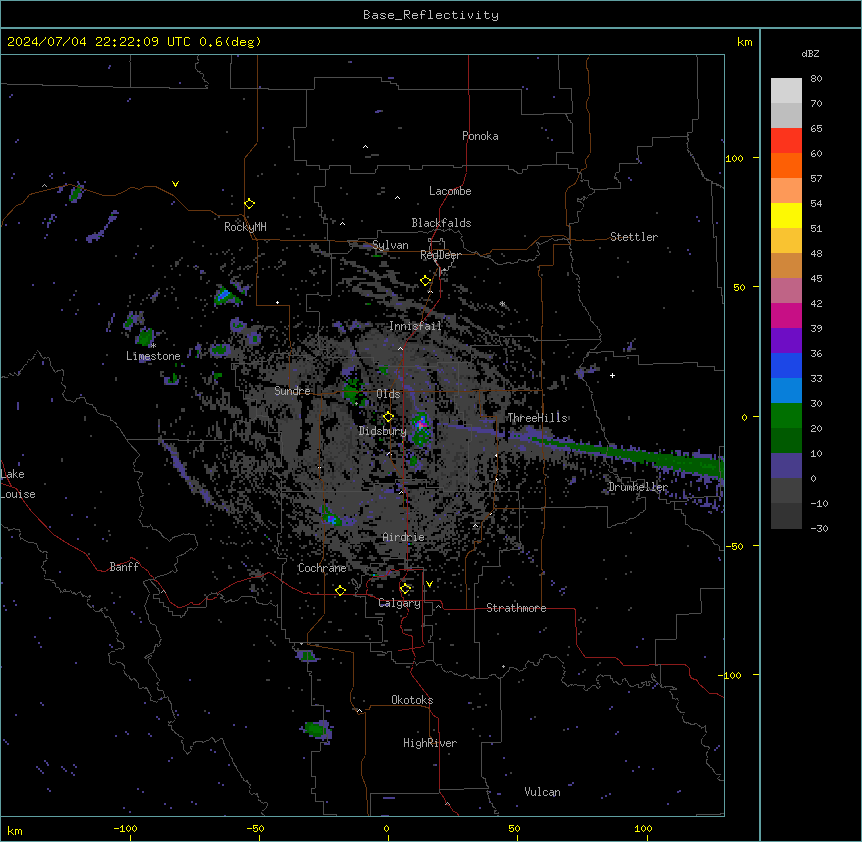The width and height of the screenshot is (862, 842).
Task: Select the asterisk marker above the Limestone label
Action: pos(154,346)
